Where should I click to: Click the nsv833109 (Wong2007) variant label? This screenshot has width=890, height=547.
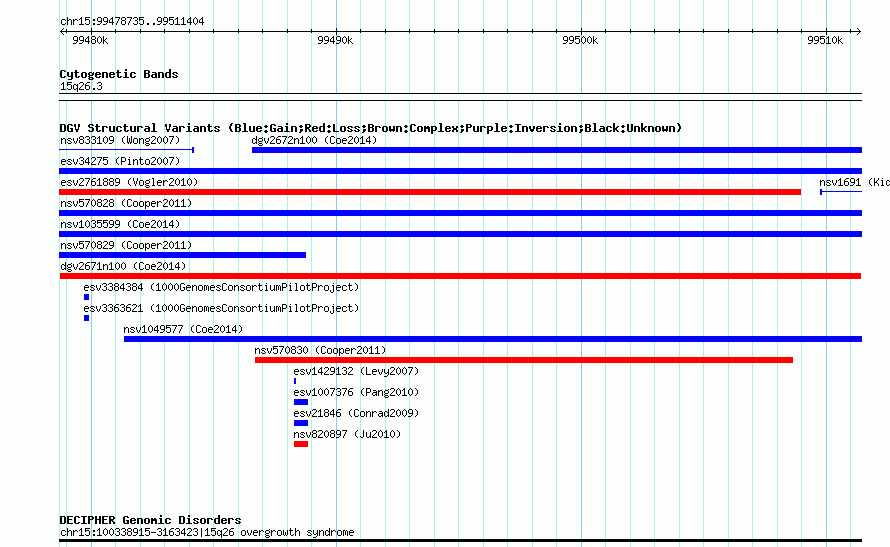(x=120, y=140)
